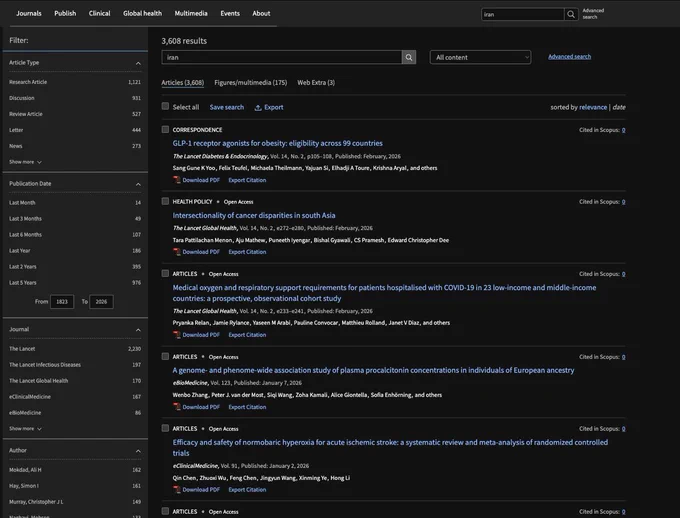Filter by author Mokdad, Ali H

(x=75, y=470)
